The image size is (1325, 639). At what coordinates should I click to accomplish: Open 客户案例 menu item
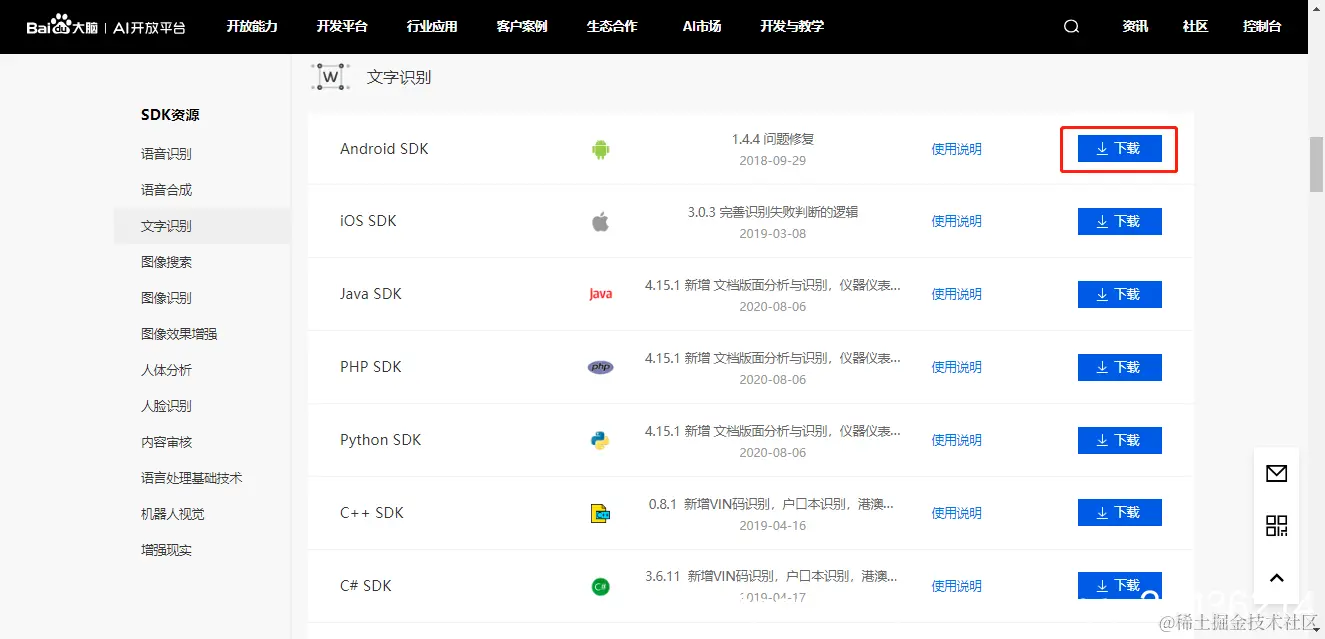coord(522,26)
